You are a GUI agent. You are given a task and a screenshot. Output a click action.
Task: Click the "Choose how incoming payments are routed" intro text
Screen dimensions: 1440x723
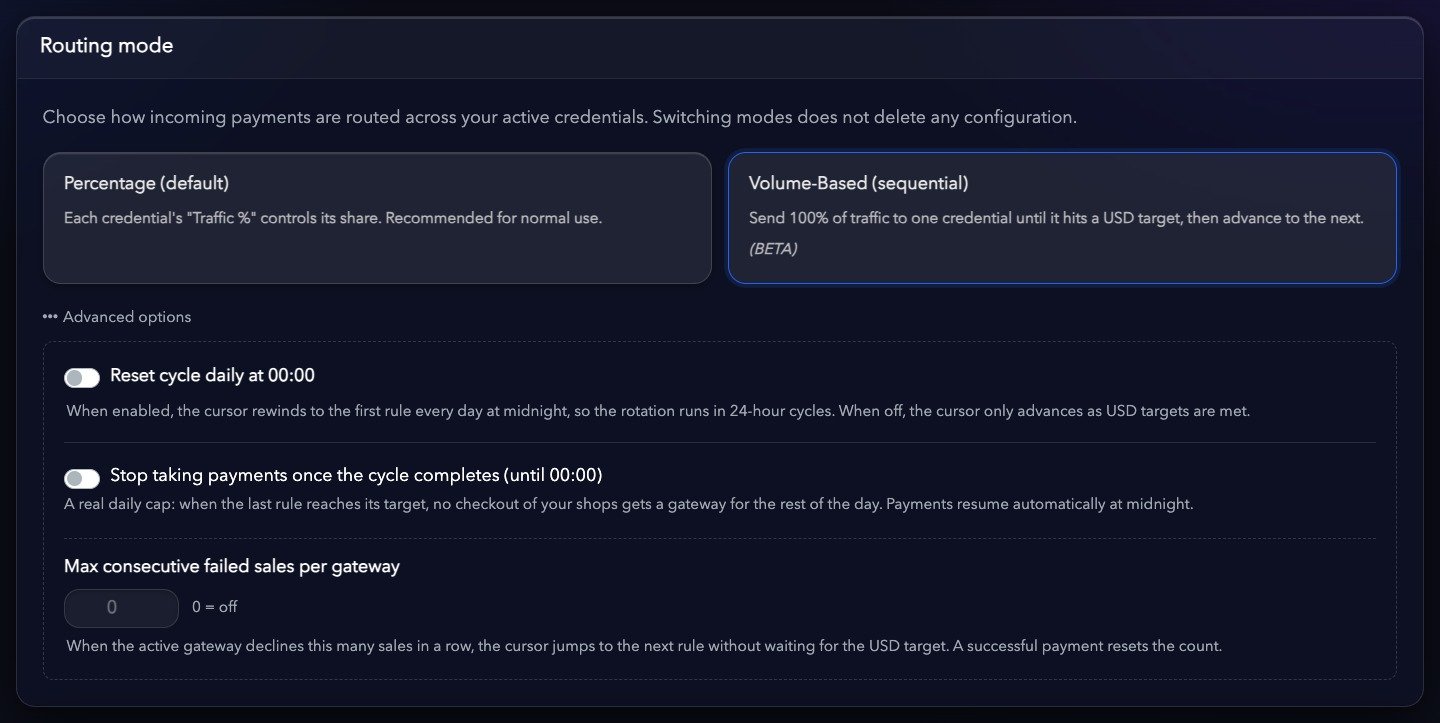click(559, 117)
